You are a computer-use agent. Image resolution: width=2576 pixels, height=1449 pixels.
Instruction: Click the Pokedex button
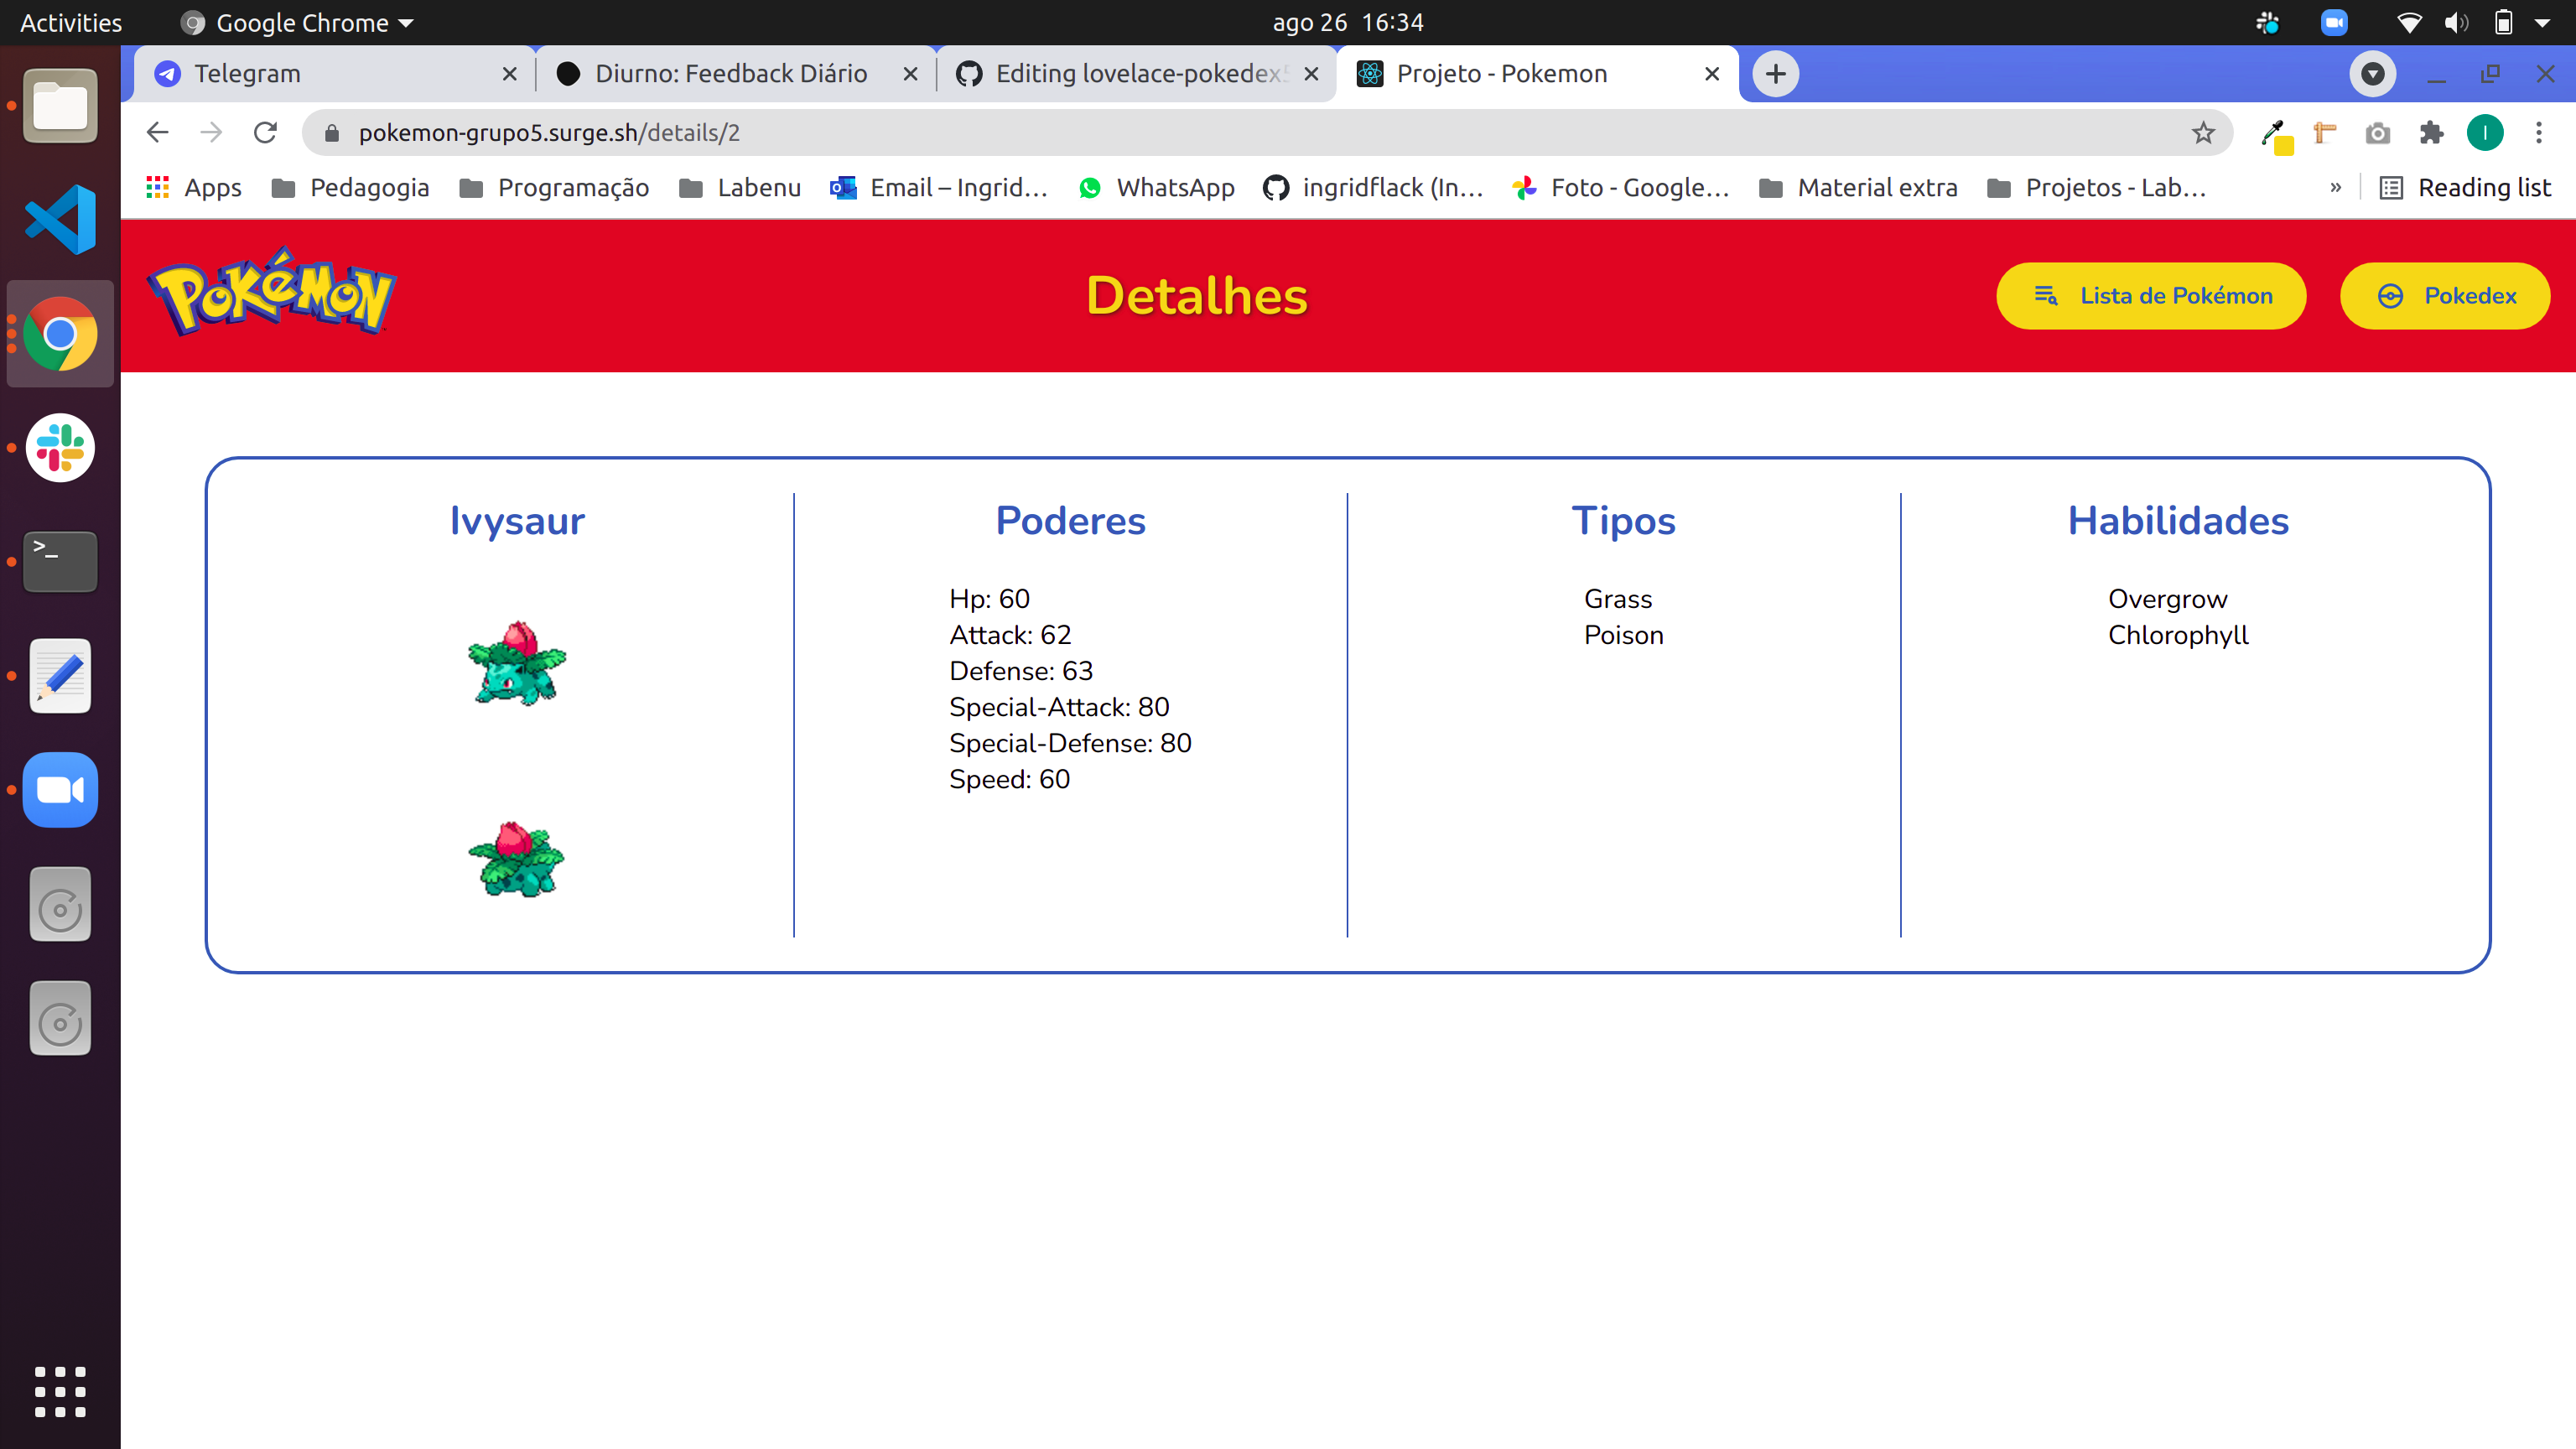[2444, 296]
